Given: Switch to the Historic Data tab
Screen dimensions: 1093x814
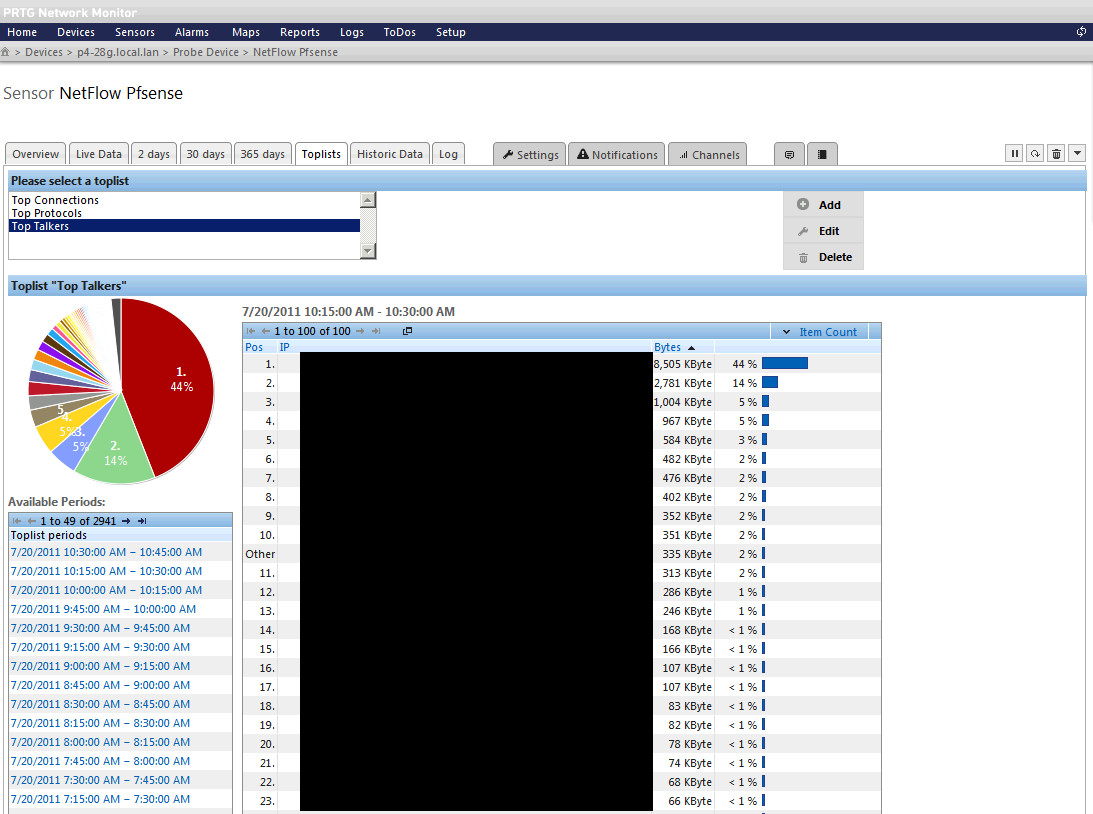Looking at the screenshot, I should 390,154.
